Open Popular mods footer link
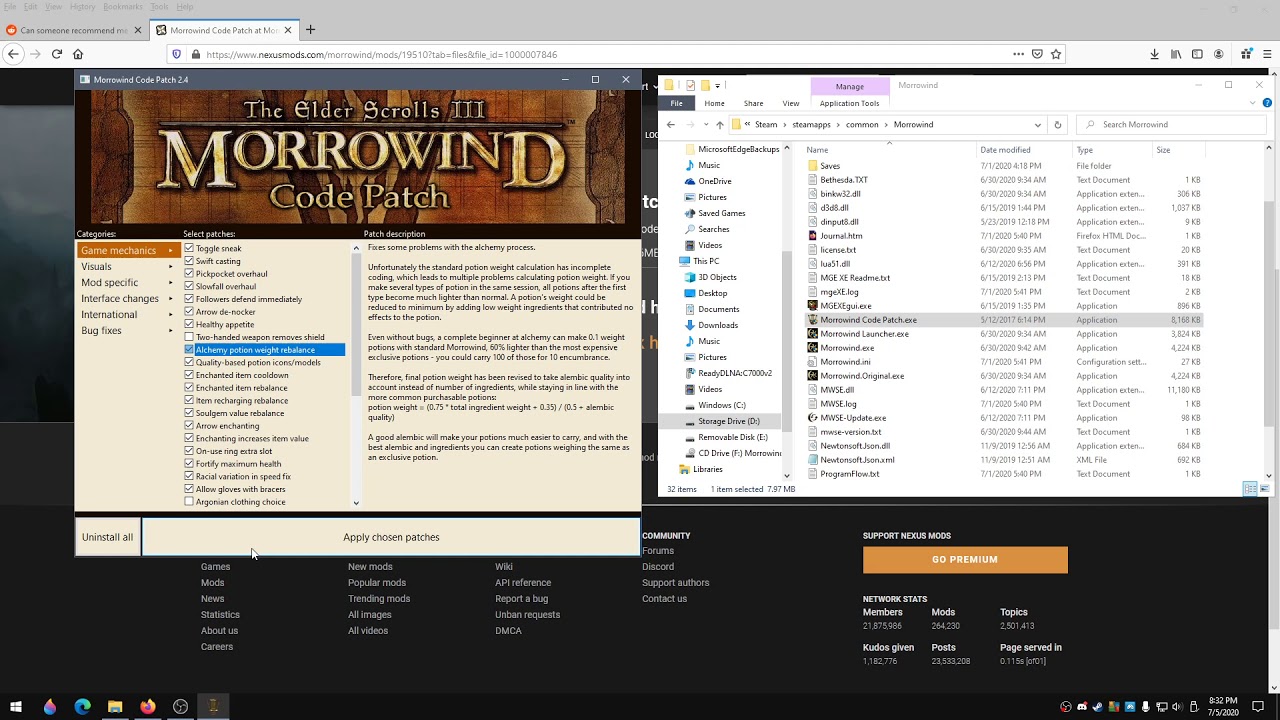This screenshot has width=1280, height=720. 377,583
